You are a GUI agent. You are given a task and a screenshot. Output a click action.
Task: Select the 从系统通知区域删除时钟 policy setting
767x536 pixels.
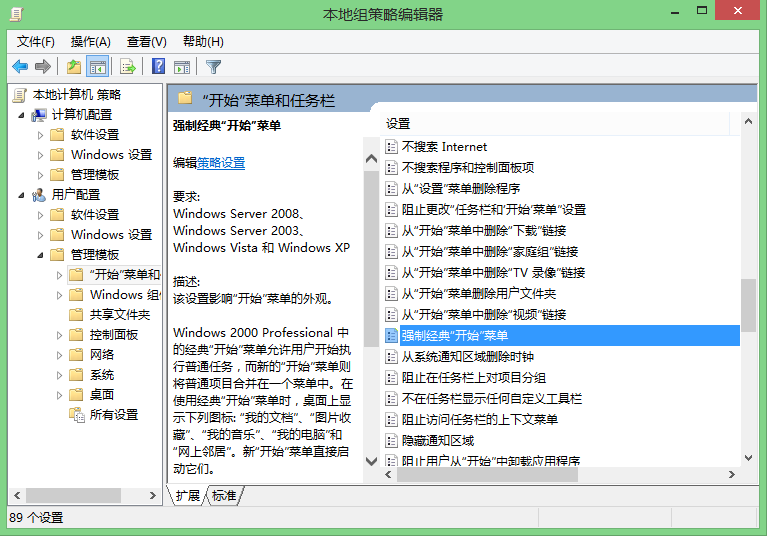point(467,356)
